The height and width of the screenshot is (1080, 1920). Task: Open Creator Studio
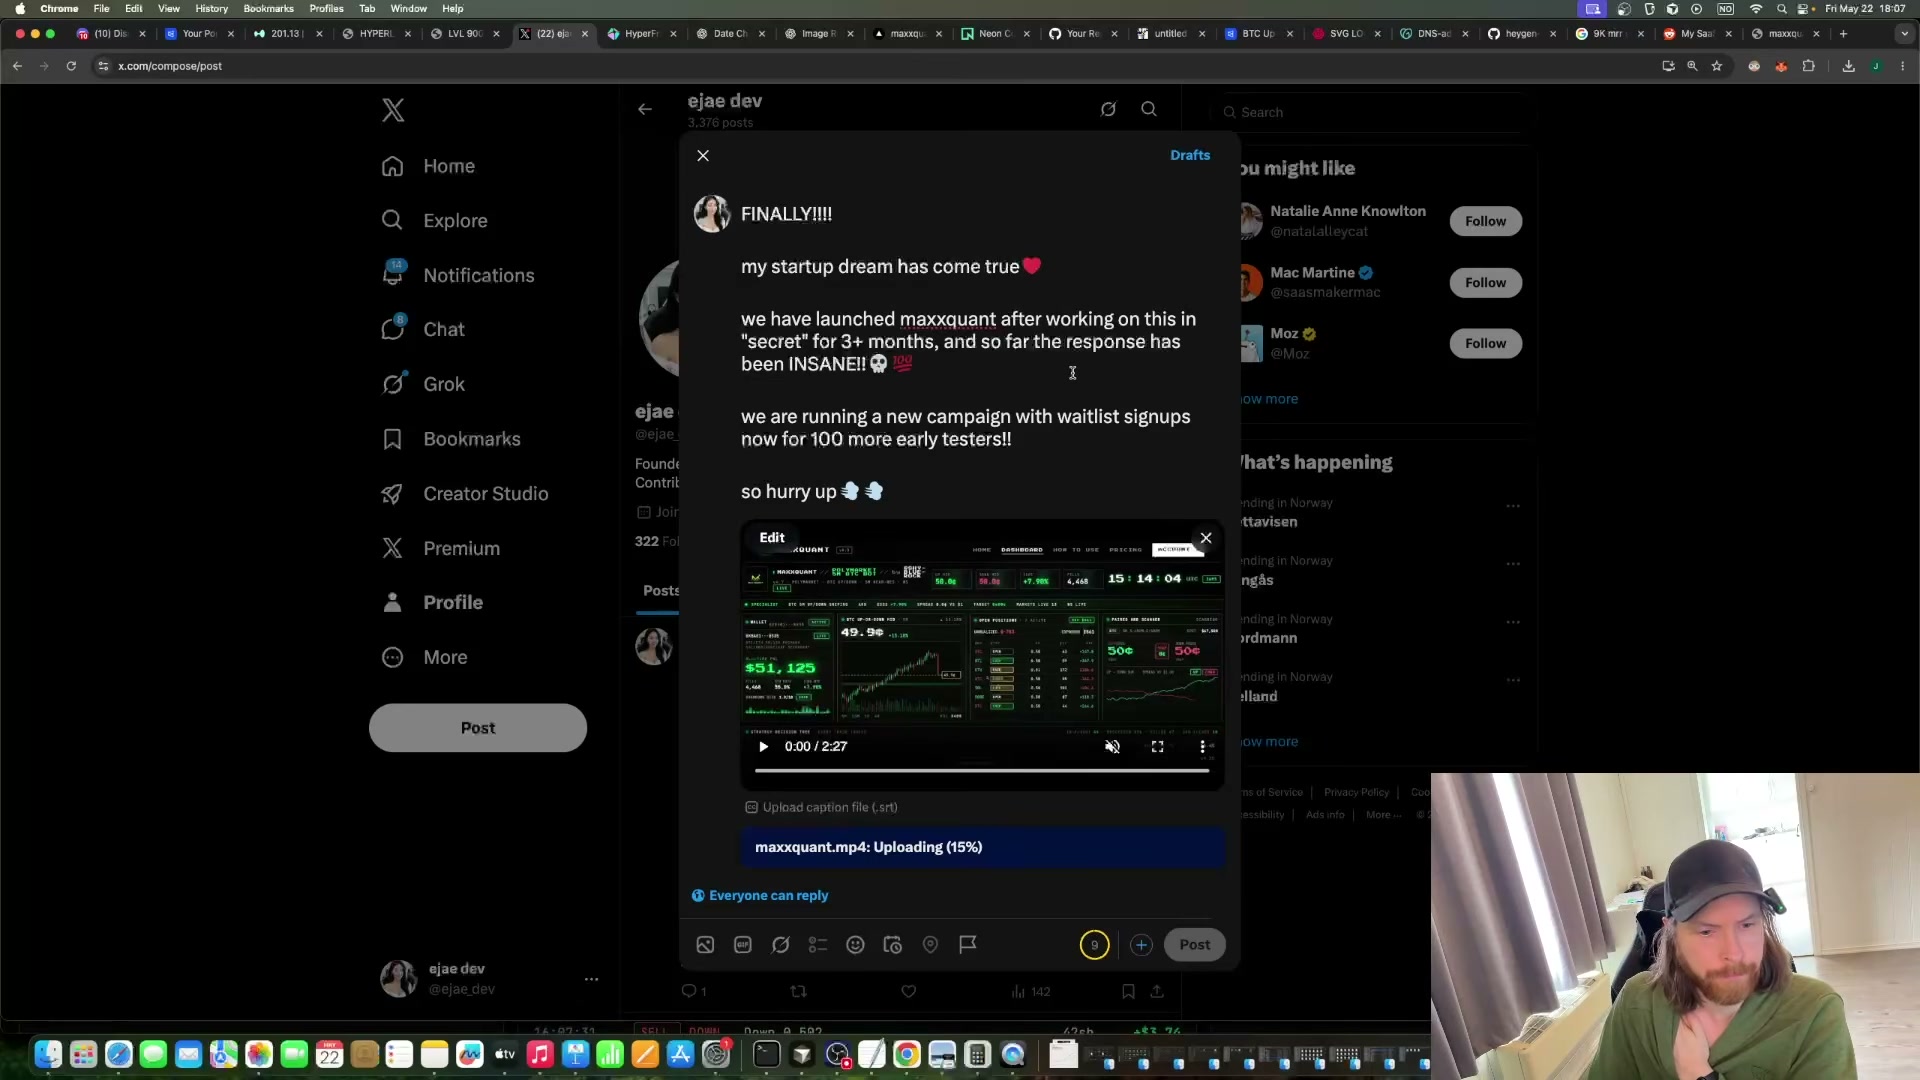[465, 494]
